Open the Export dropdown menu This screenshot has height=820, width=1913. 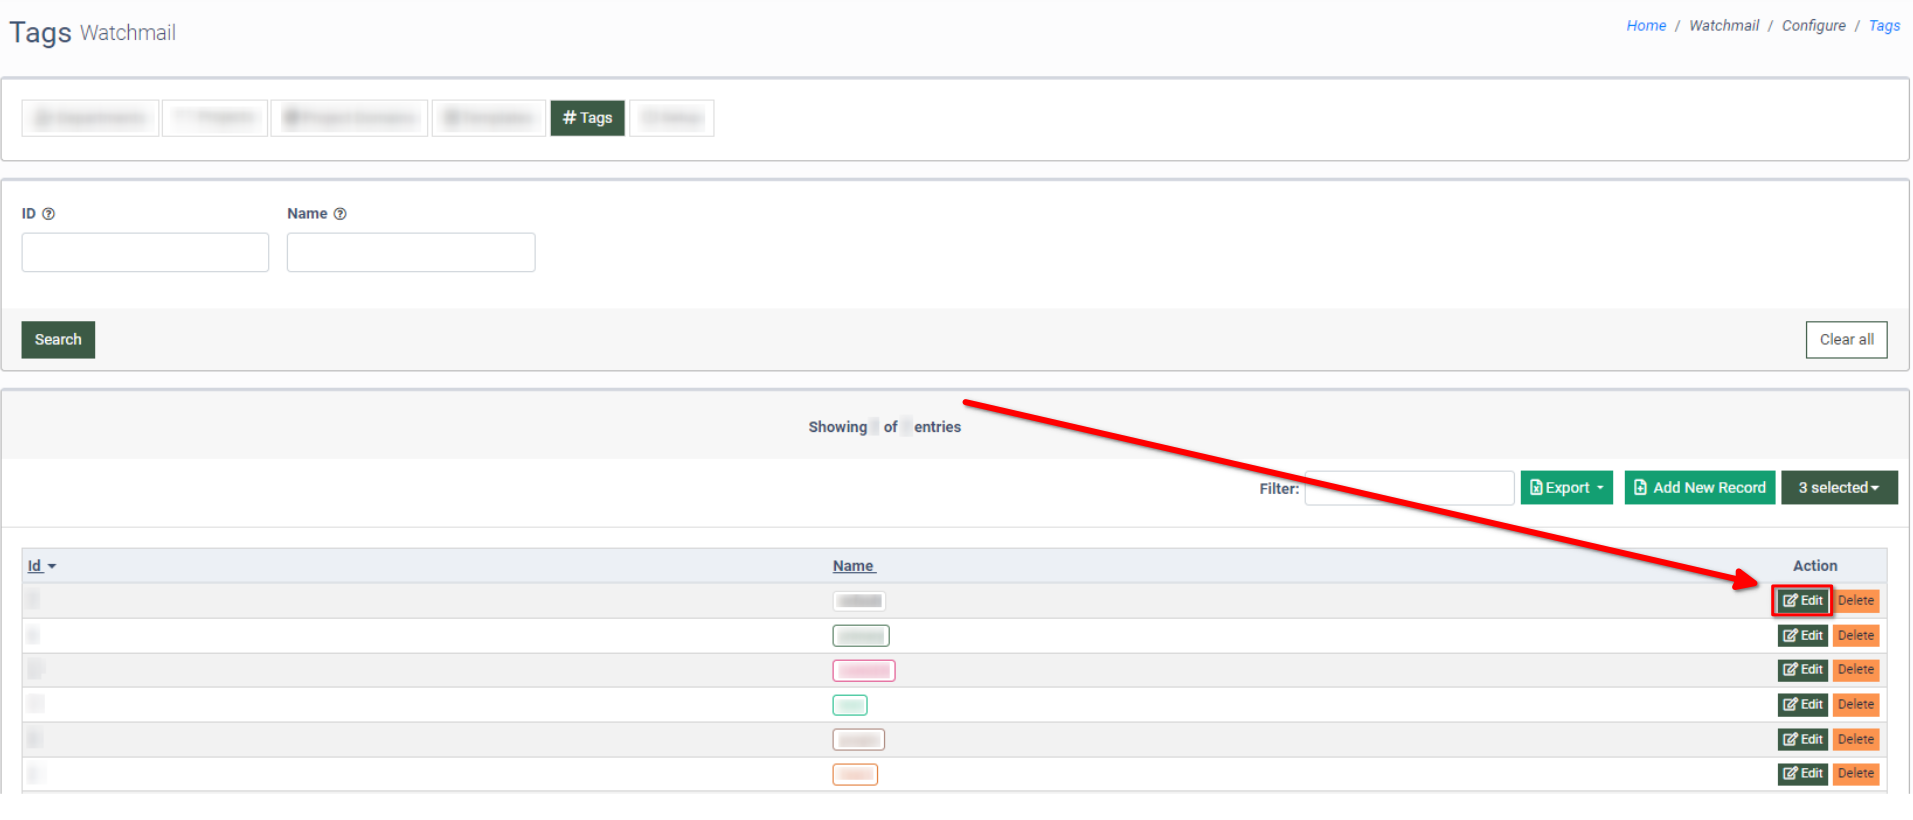[1566, 488]
